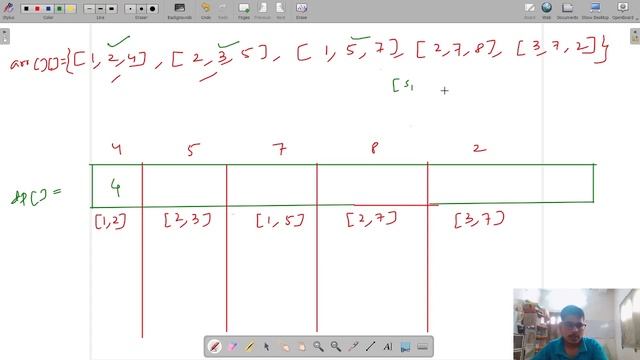This screenshot has width=640, height=360.
Task: Click the presenter webcam thumbnail
Action: 576,324
